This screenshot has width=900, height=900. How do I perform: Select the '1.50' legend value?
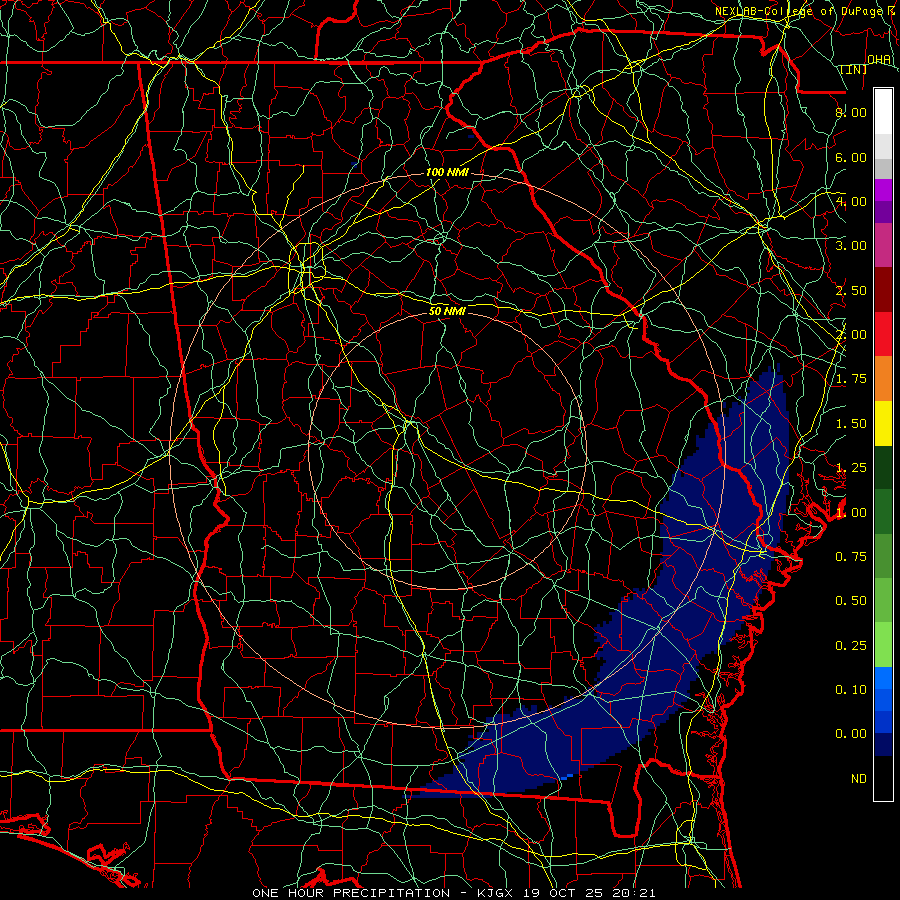[x=851, y=424]
